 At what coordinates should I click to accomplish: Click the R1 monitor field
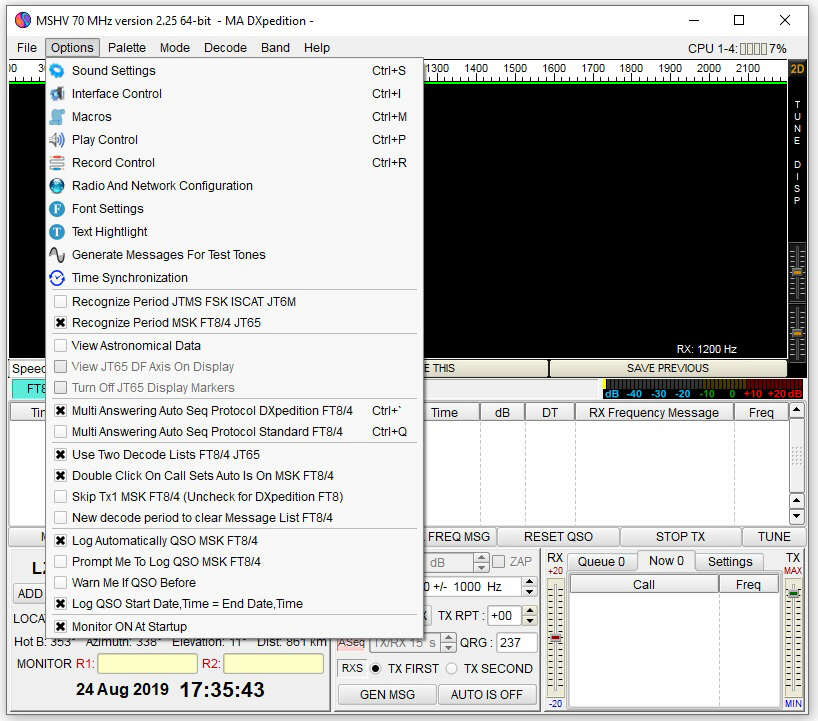147,664
